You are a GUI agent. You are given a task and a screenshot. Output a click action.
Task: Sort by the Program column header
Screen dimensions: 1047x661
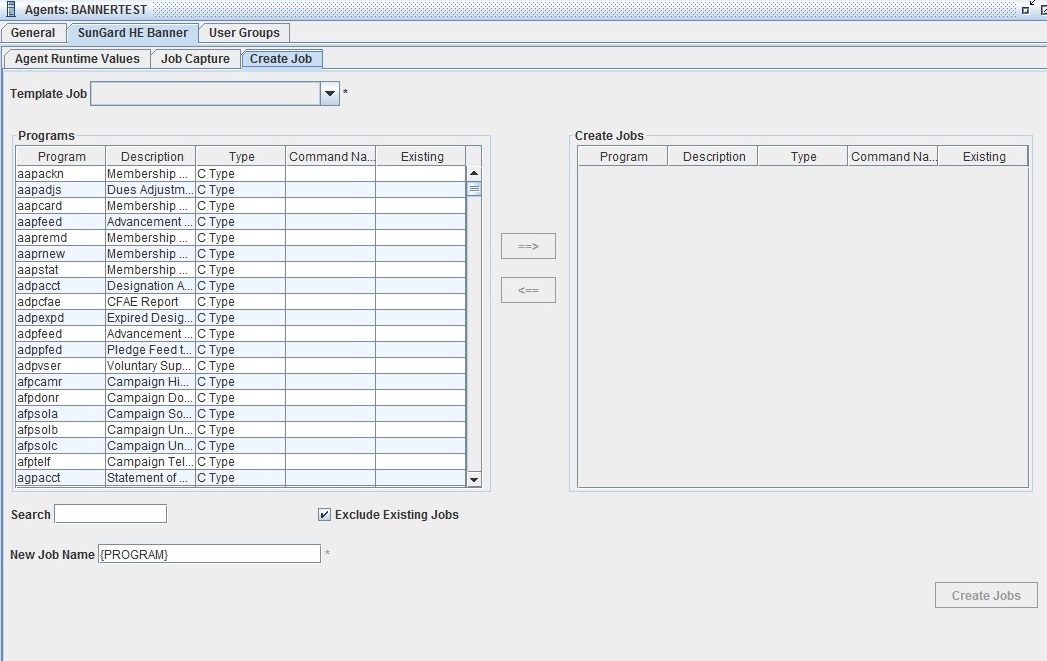(x=58, y=156)
